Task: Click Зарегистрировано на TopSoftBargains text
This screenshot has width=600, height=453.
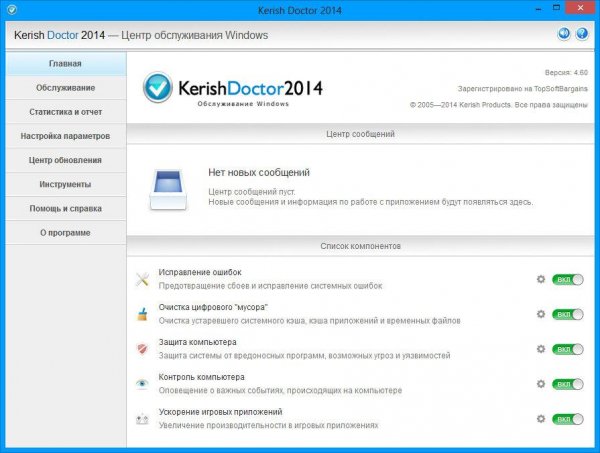Action: (x=523, y=88)
